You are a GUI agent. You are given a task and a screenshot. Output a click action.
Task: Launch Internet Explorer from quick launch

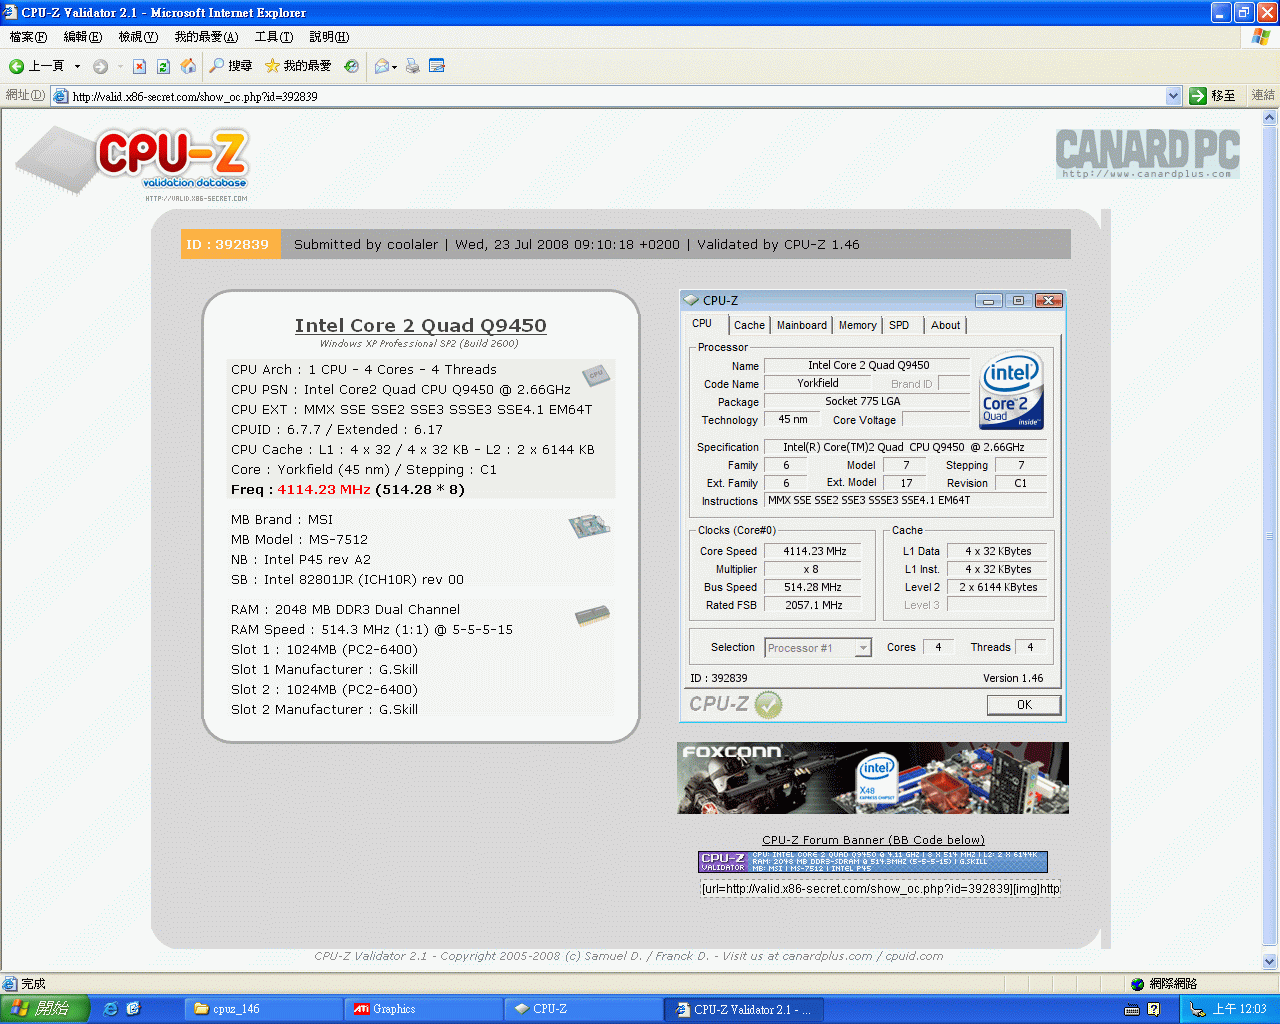point(111,1009)
